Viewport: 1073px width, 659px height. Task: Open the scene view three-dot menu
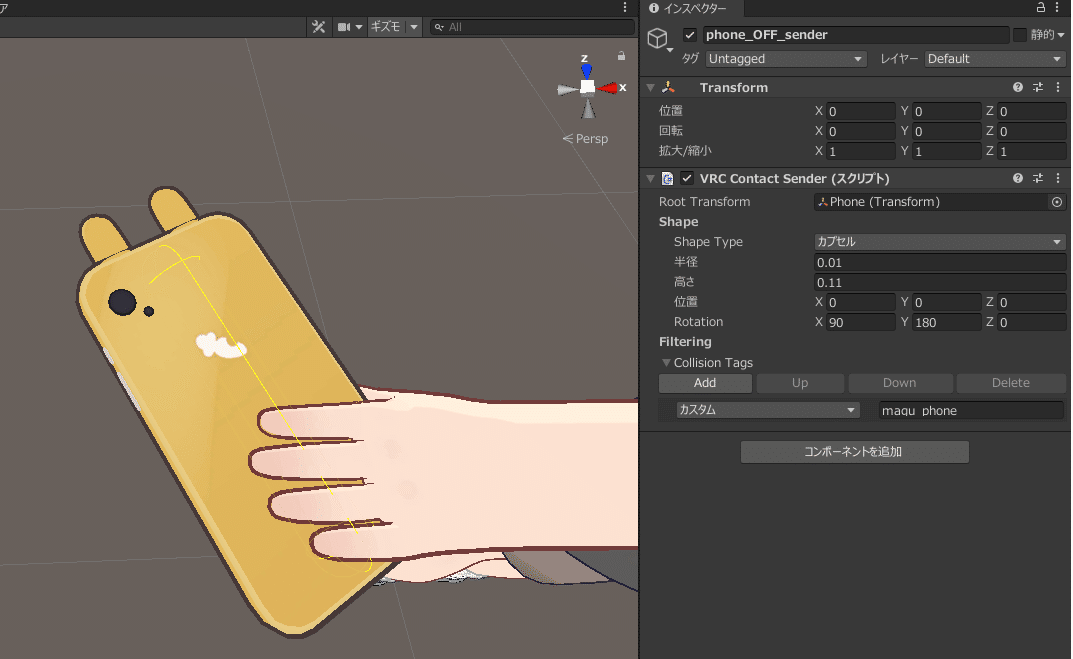[625, 8]
